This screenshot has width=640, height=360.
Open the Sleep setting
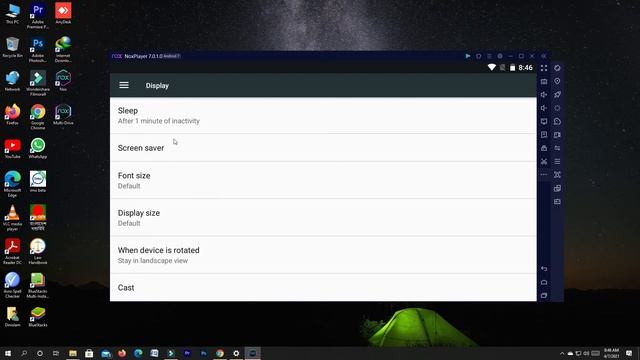[x=323, y=116]
